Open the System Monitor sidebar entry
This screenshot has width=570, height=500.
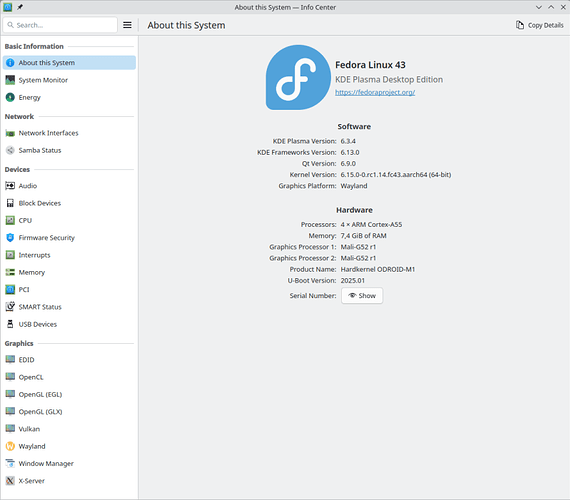pyautogui.click(x=69, y=80)
